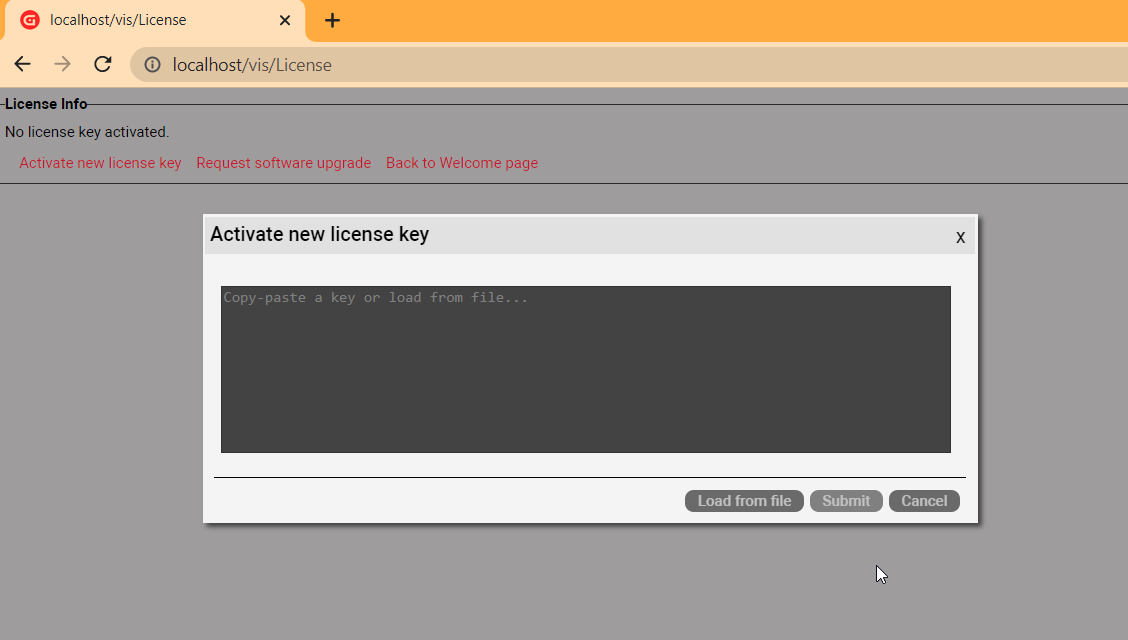Close the localhost/vis/License tab
The height and width of the screenshot is (640, 1128).
[285, 20]
